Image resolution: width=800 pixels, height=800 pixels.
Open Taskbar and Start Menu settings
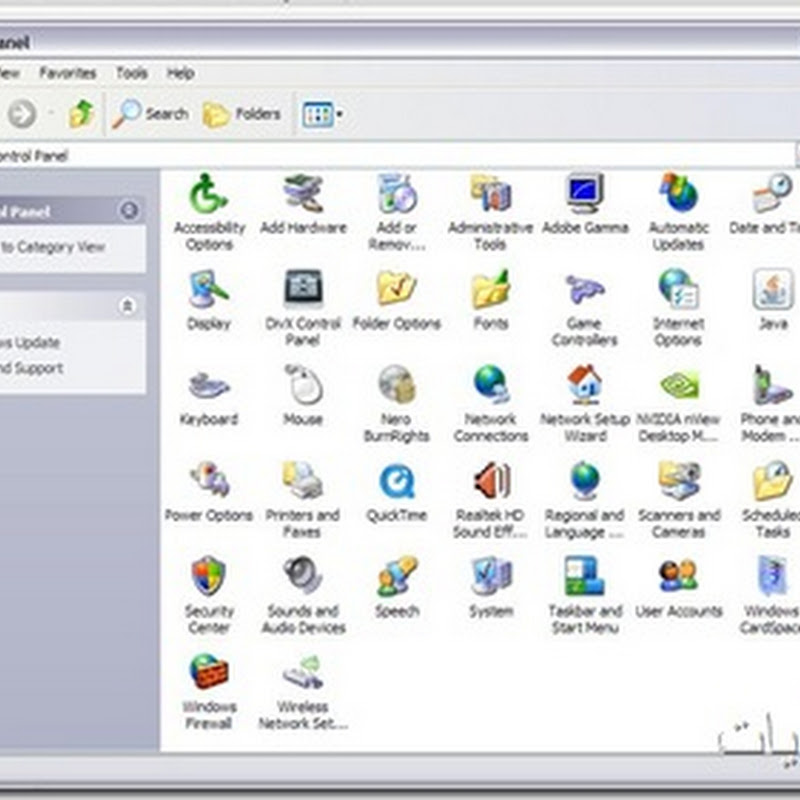(585, 595)
